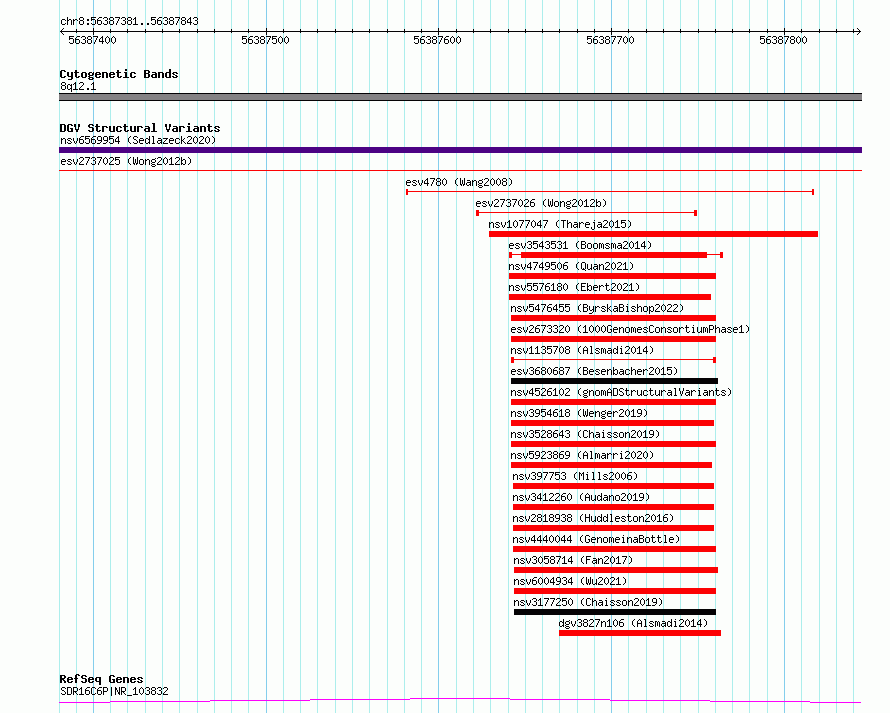Click the ruler position 56387500
This screenshot has width=890, height=713.
(x=265, y=40)
